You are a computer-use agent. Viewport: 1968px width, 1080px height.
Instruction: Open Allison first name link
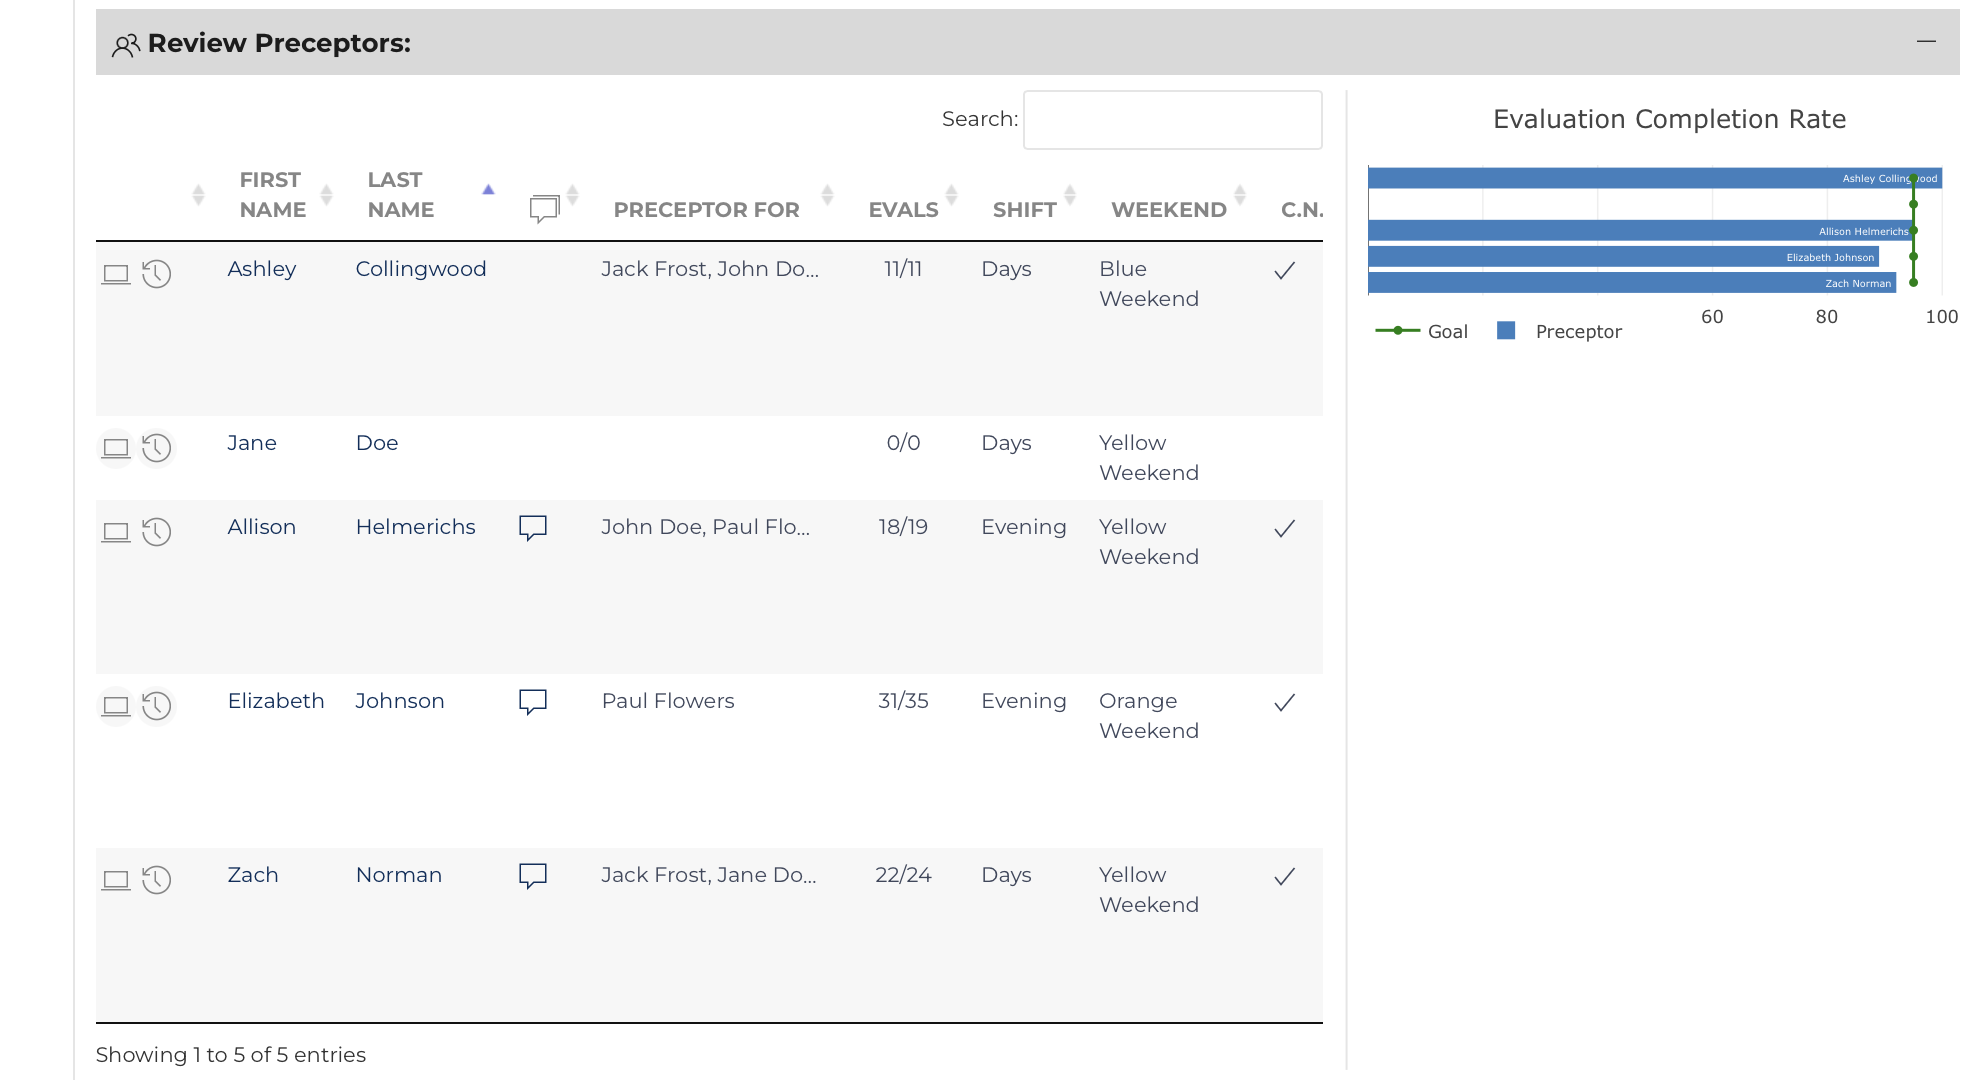[262, 527]
